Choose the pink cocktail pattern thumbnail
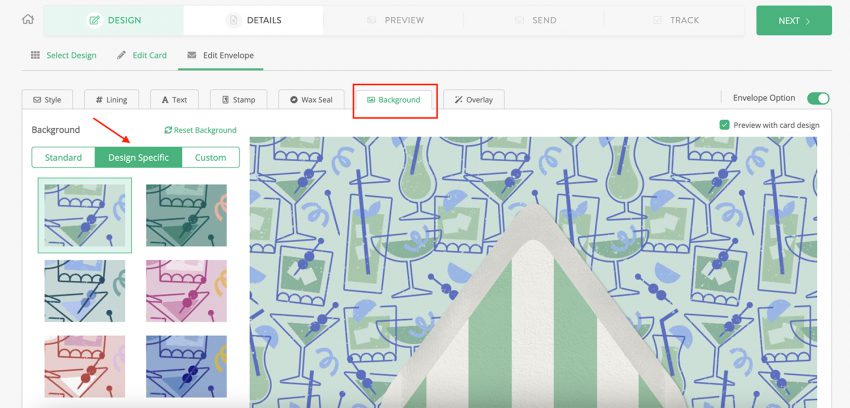This screenshot has height=408, width=850. click(186, 291)
